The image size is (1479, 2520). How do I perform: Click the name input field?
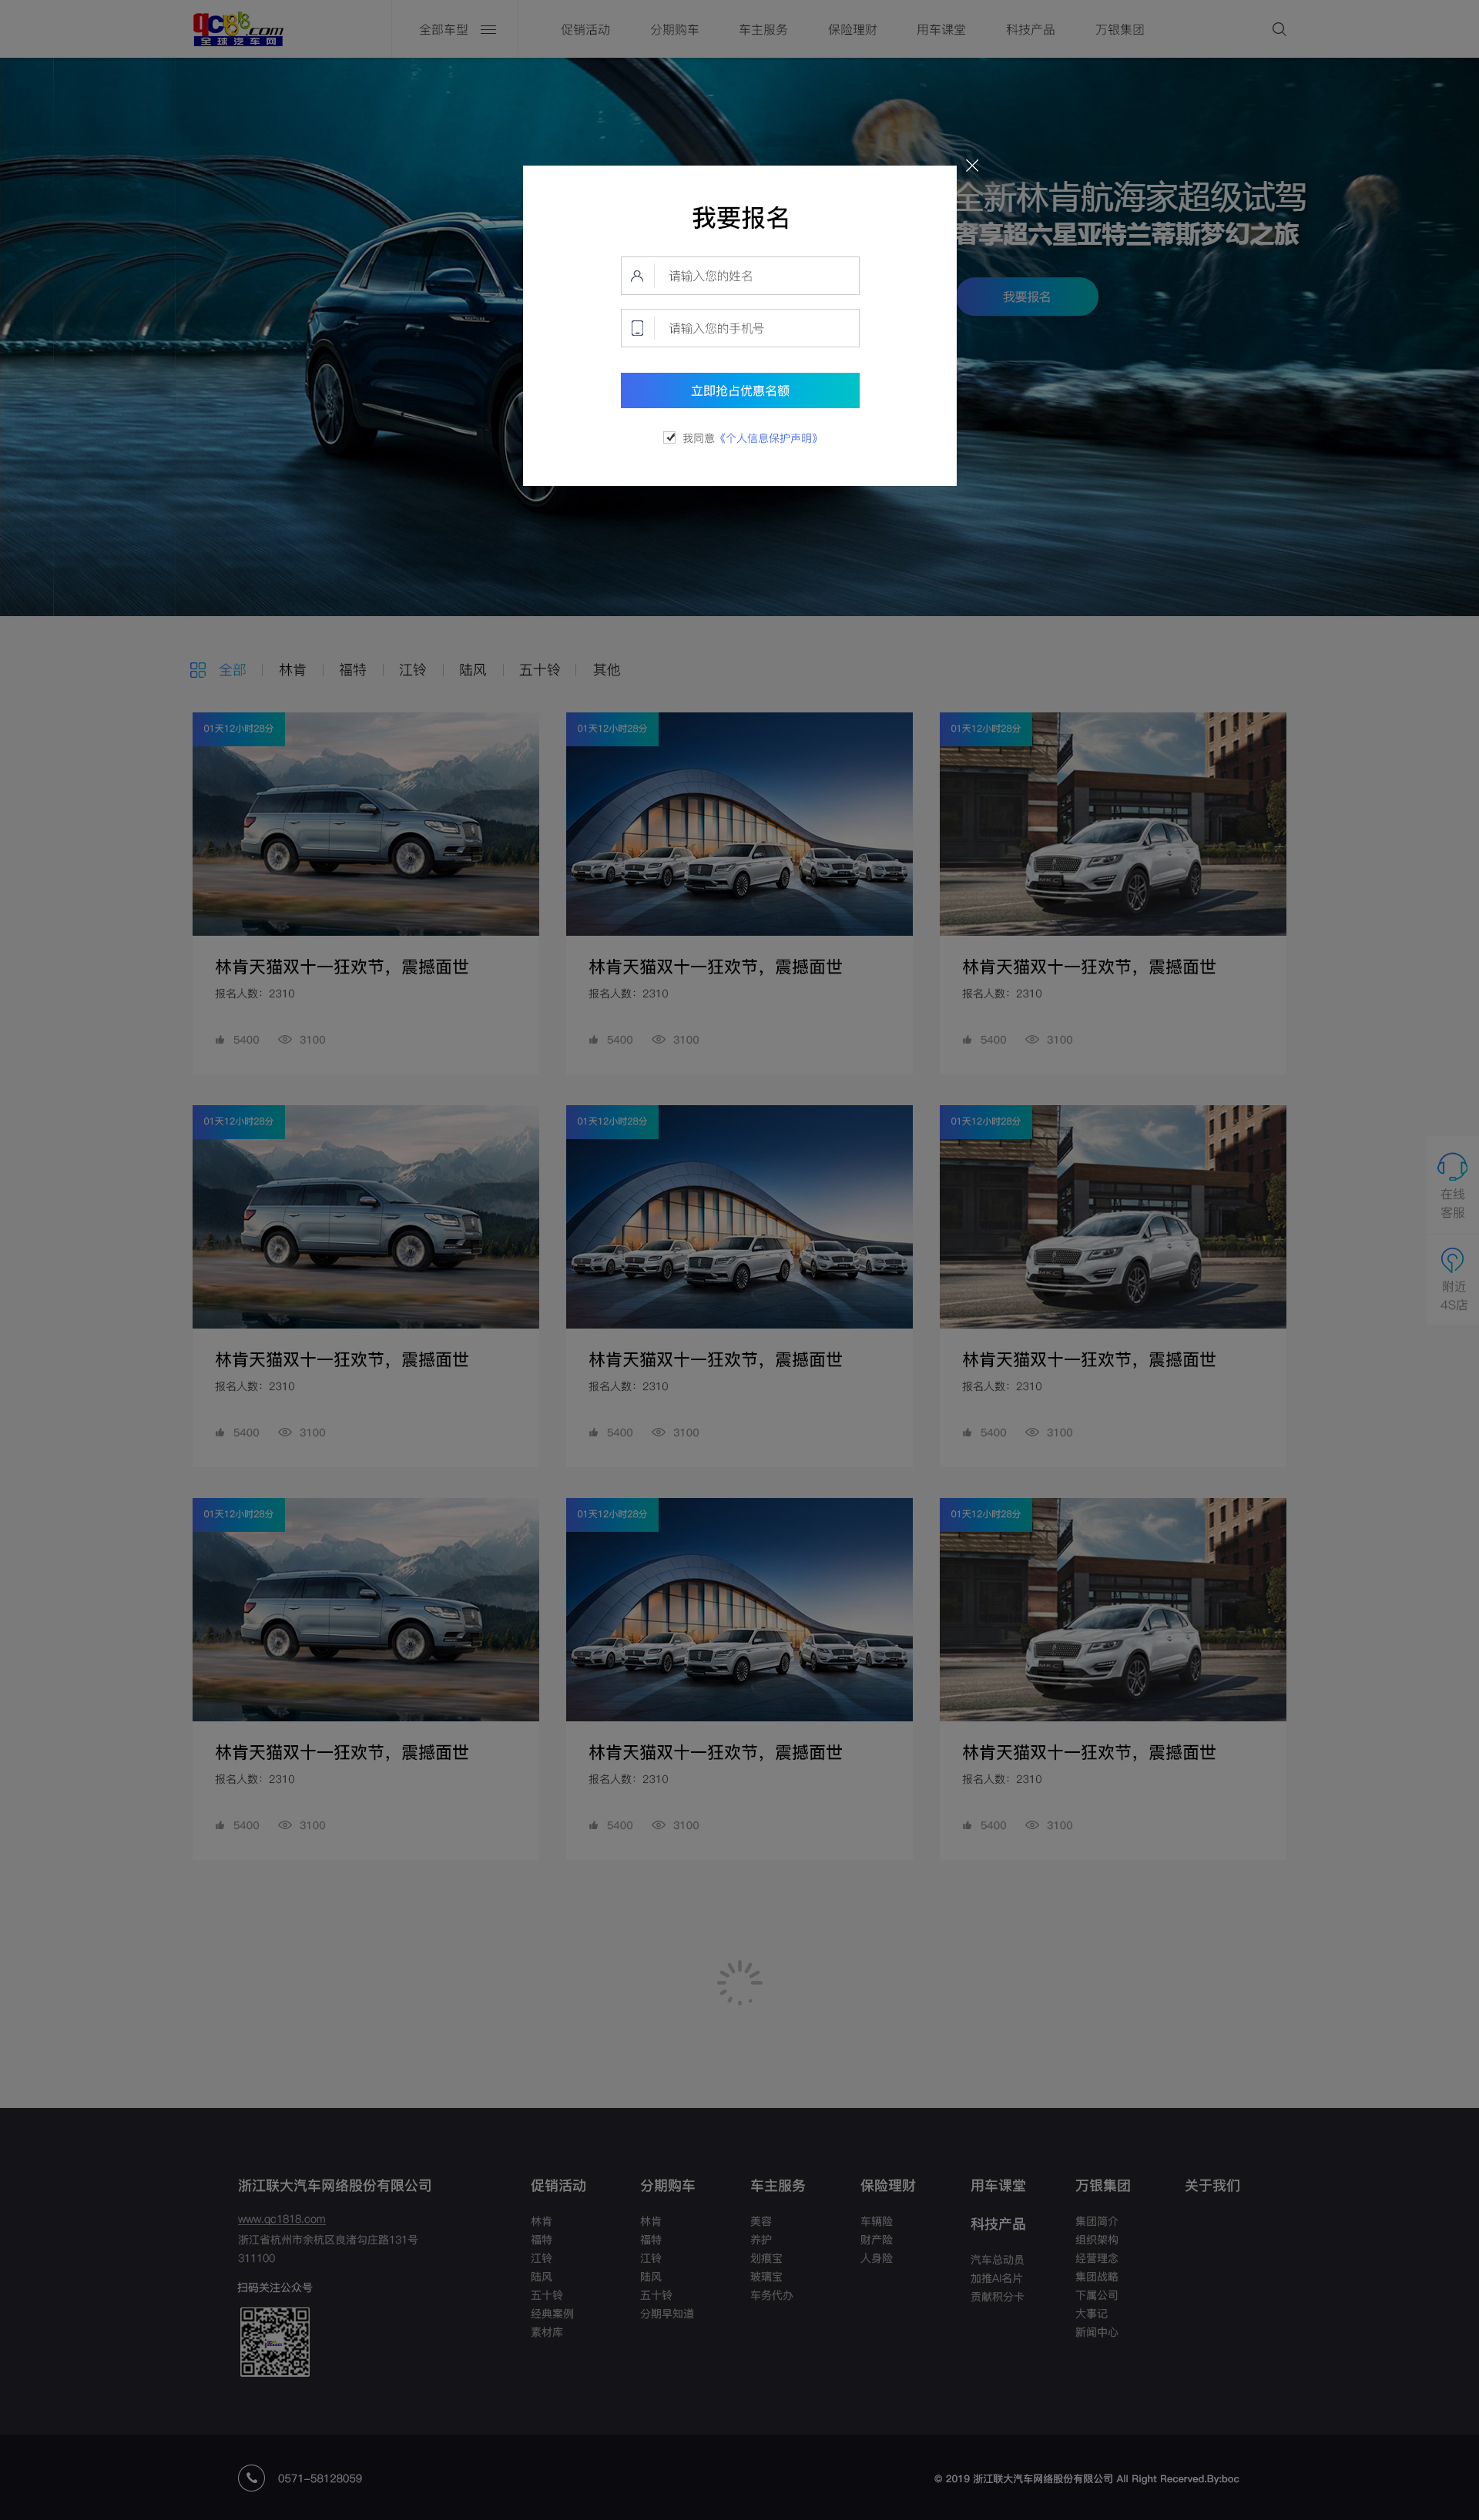point(740,276)
